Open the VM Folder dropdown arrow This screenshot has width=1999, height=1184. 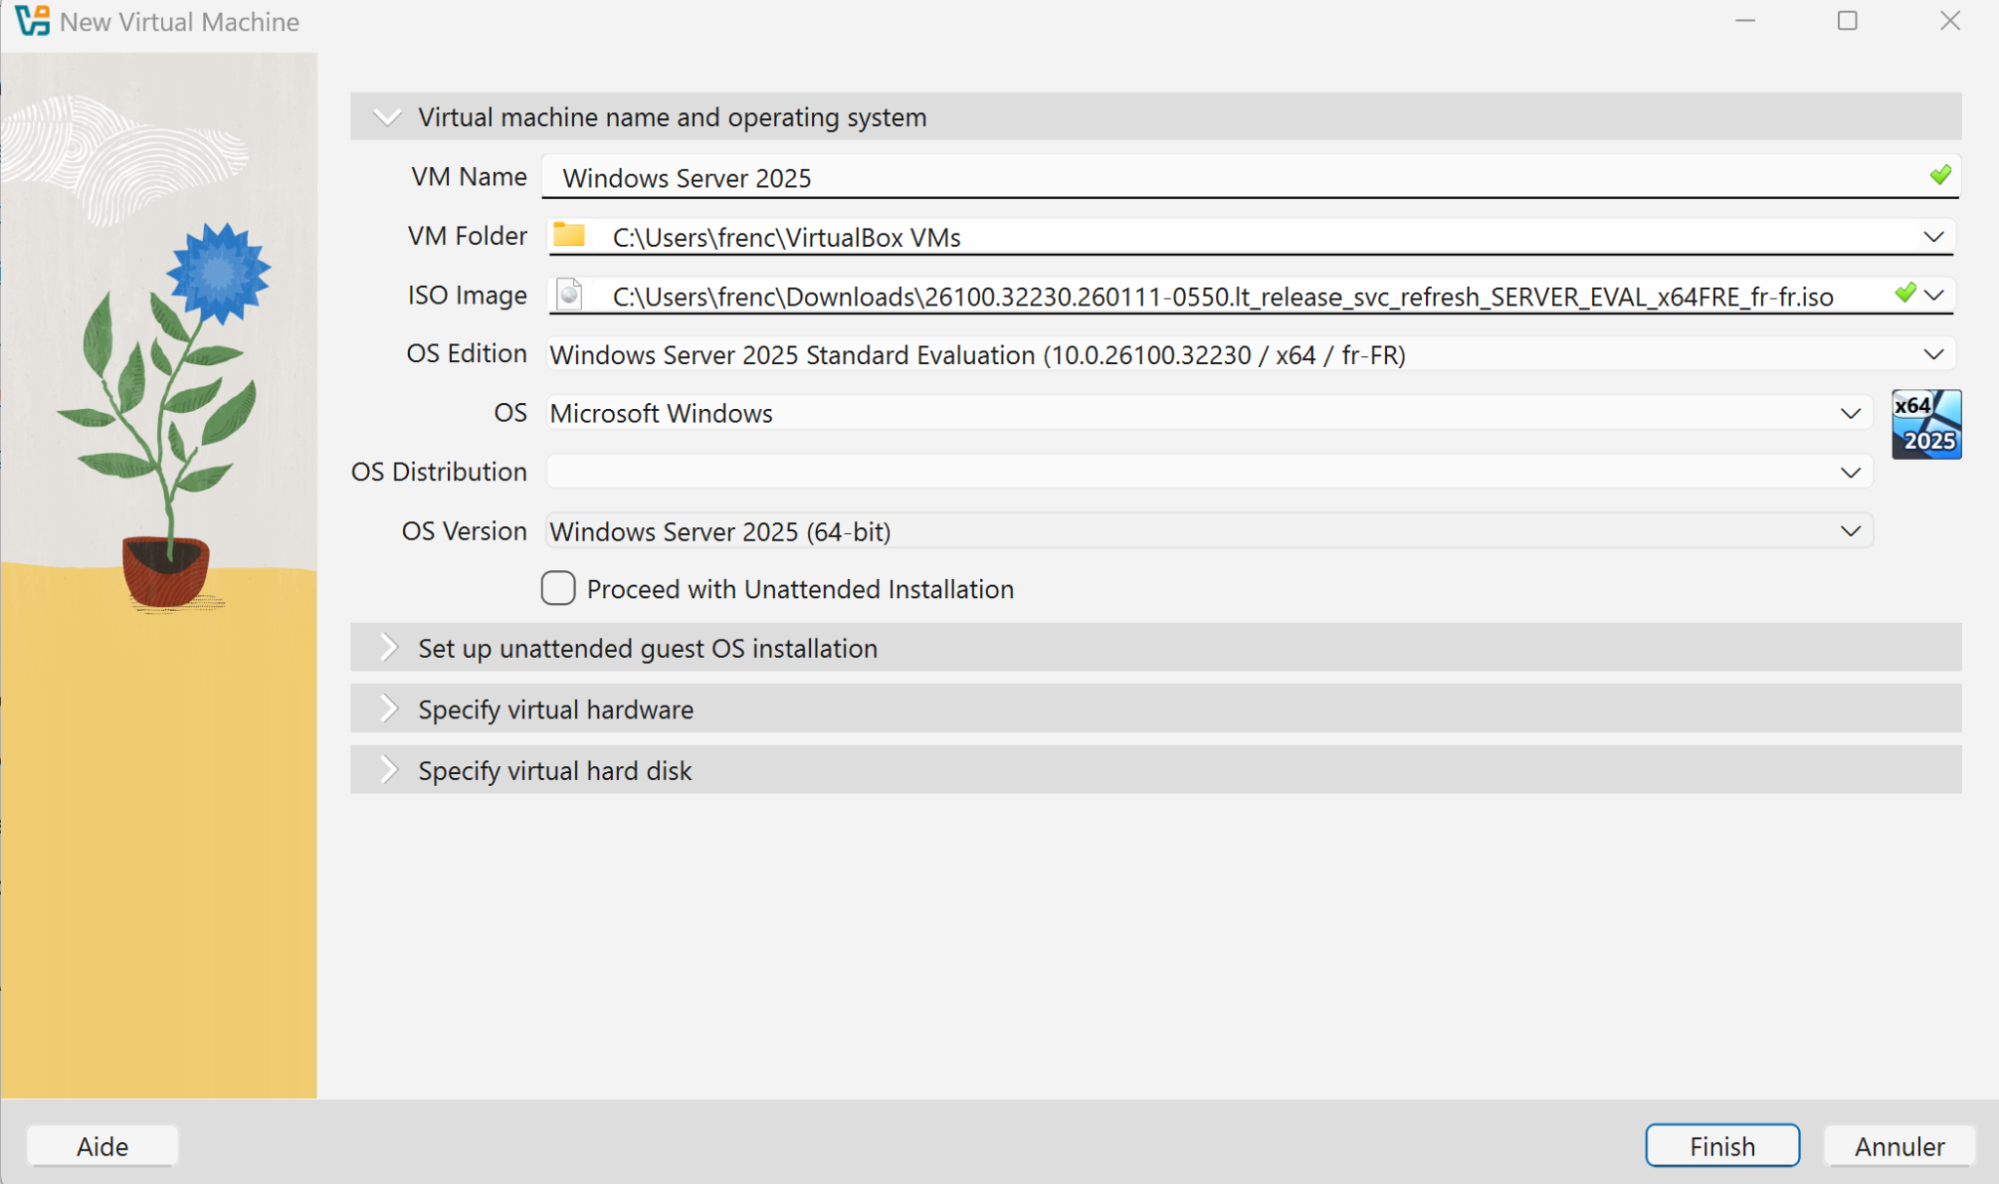(x=1933, y=236)
